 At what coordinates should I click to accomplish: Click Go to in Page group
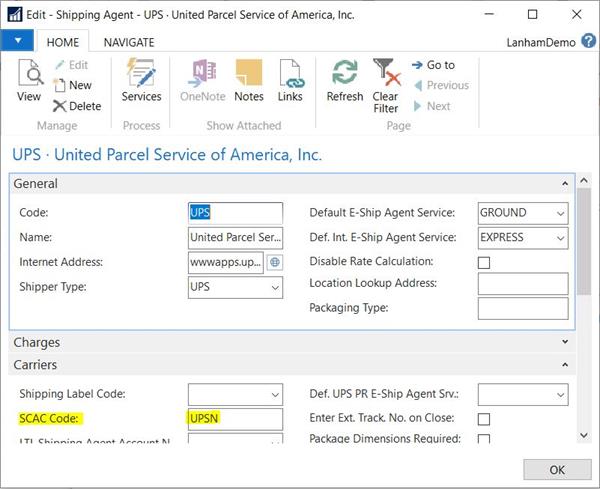(434, 65)
